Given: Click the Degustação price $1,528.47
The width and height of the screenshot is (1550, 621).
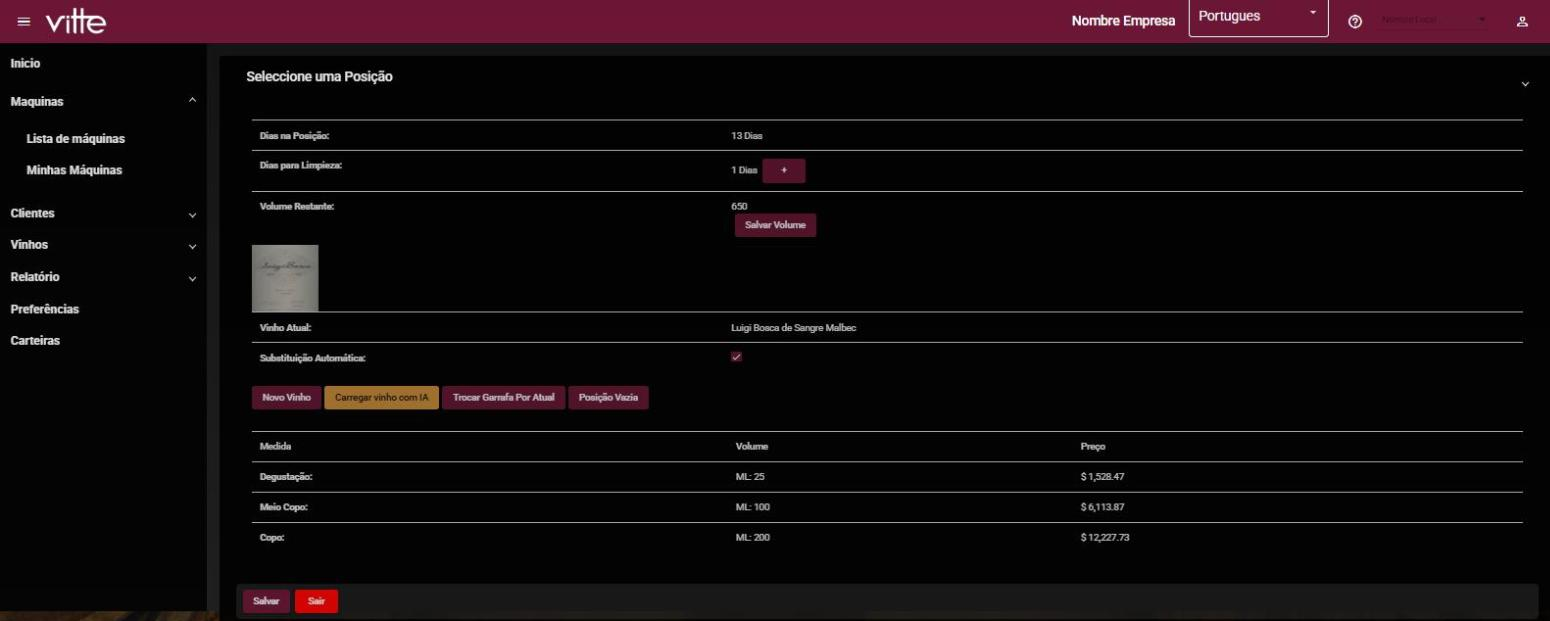Looking at the screenshot, I should coord(1103,477).
